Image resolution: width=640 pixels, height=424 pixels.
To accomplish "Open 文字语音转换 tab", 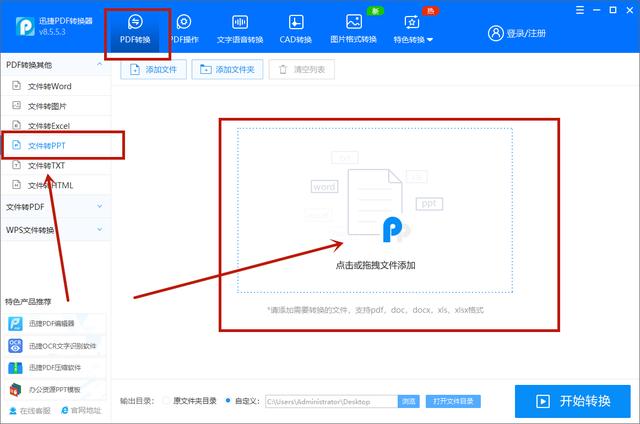I will pos(240,31).
